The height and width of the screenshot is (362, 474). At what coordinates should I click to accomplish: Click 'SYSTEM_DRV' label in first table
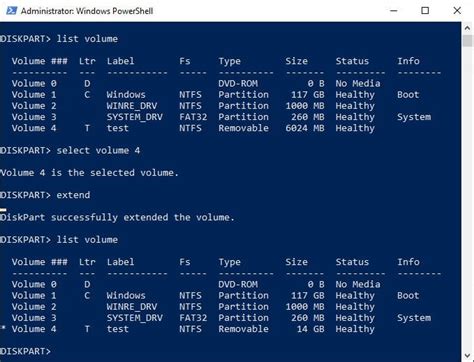click(135, 117)
